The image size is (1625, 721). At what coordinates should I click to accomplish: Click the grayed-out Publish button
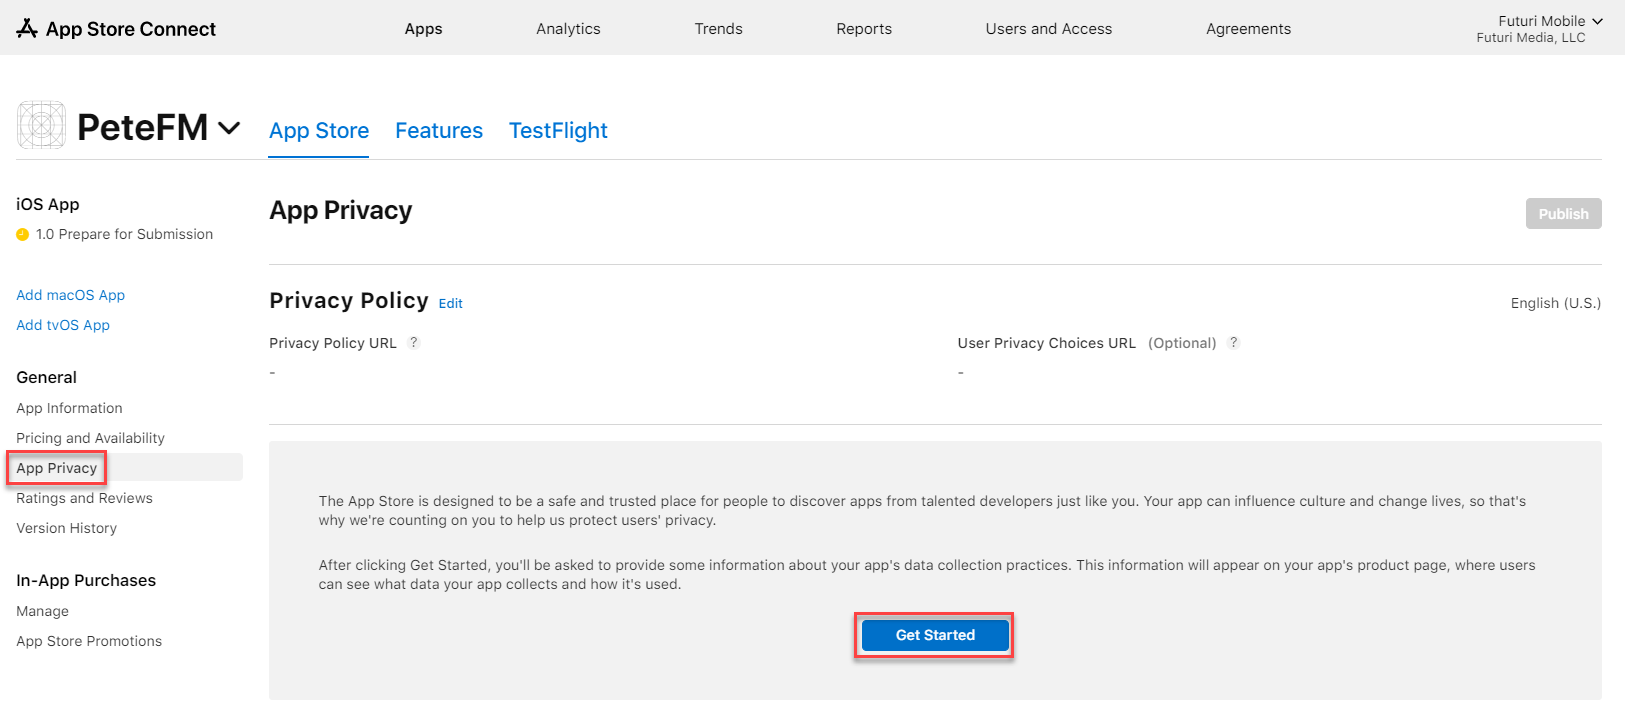pos(1563,214)
